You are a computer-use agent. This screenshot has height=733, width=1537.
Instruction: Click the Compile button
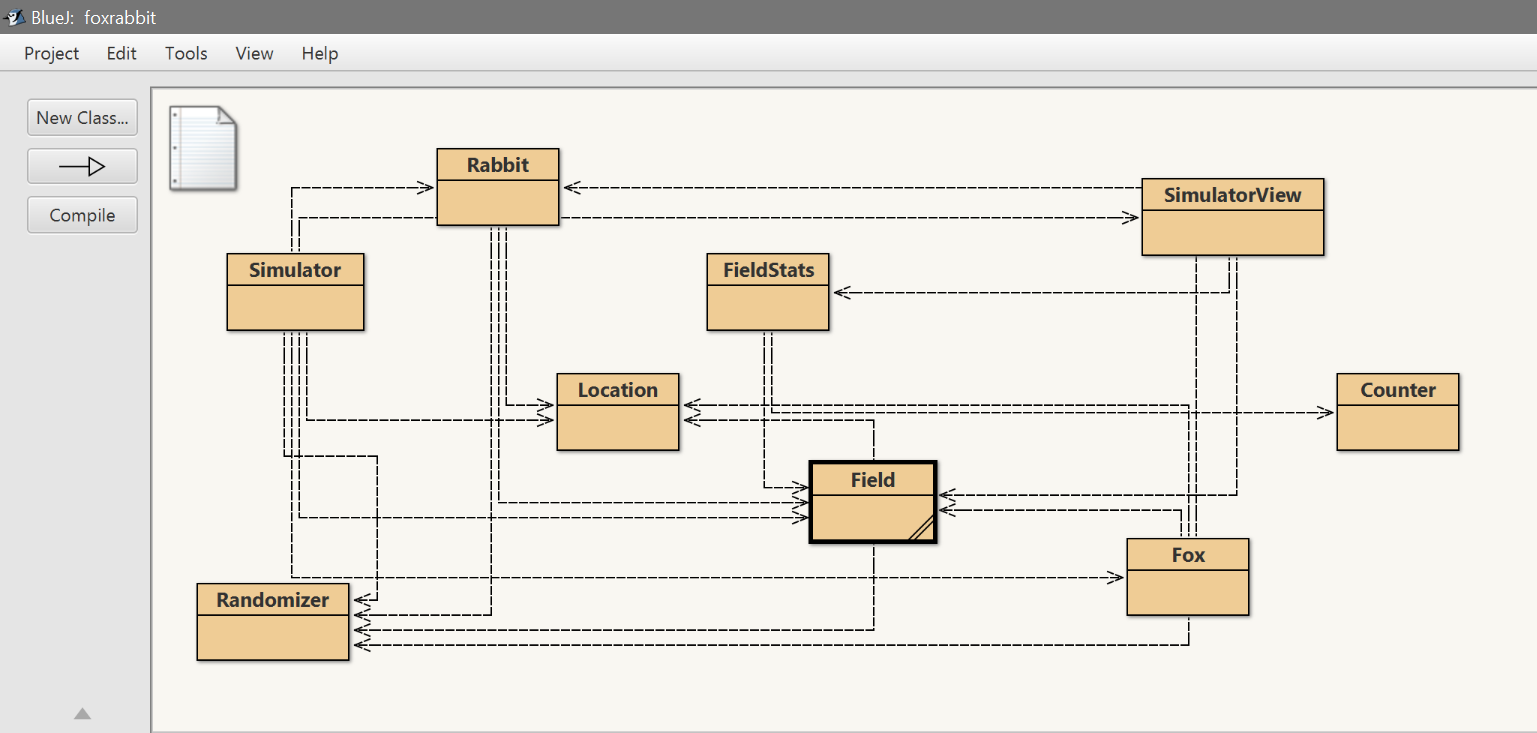pyautogui.click(x=82, y=215)
